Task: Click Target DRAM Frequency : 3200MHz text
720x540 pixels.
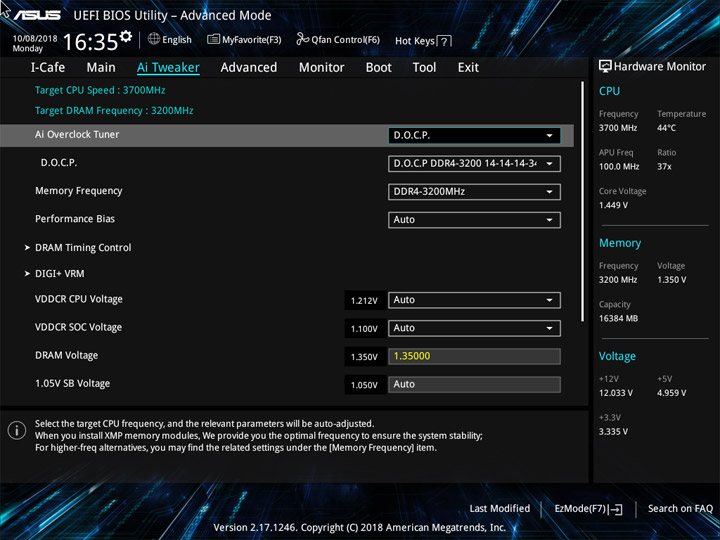Action: point(114,111)
